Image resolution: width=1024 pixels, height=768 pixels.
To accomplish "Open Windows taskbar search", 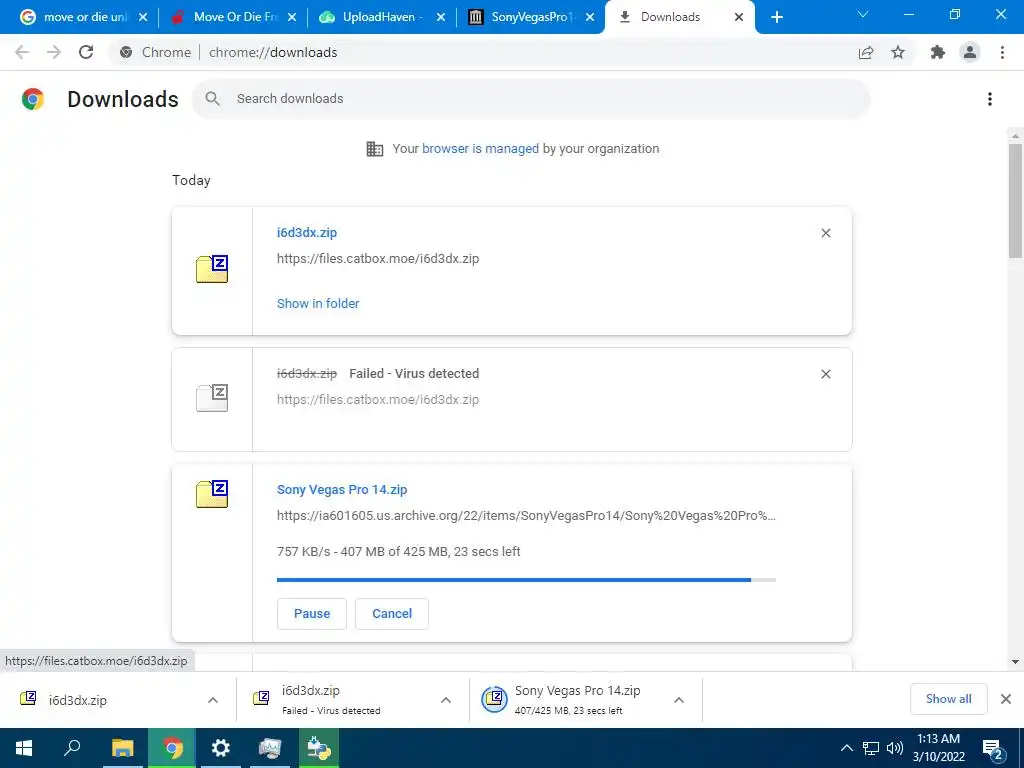I will click(72, 748).
